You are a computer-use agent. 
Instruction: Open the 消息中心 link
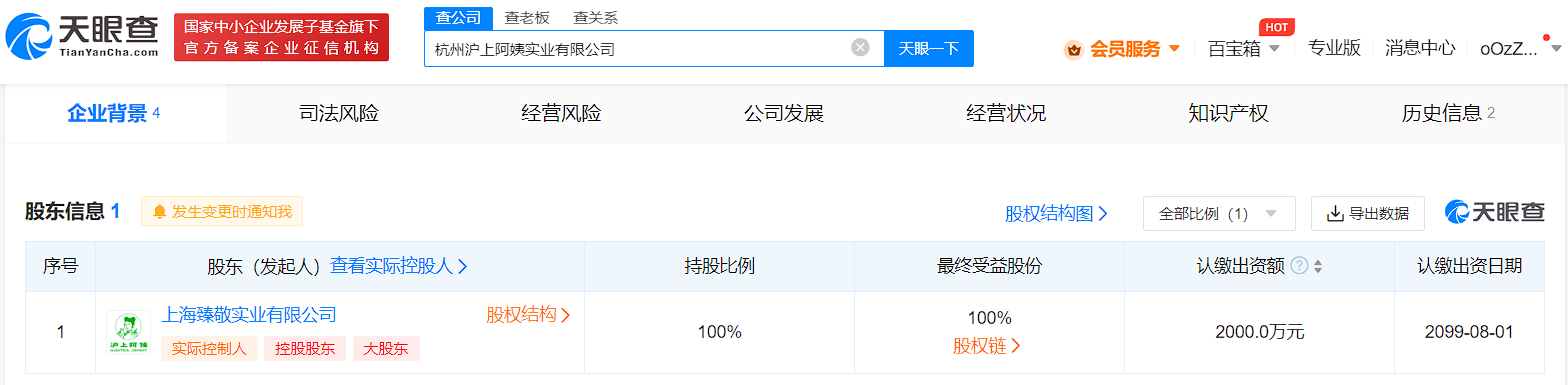[x=1420, y=47]
